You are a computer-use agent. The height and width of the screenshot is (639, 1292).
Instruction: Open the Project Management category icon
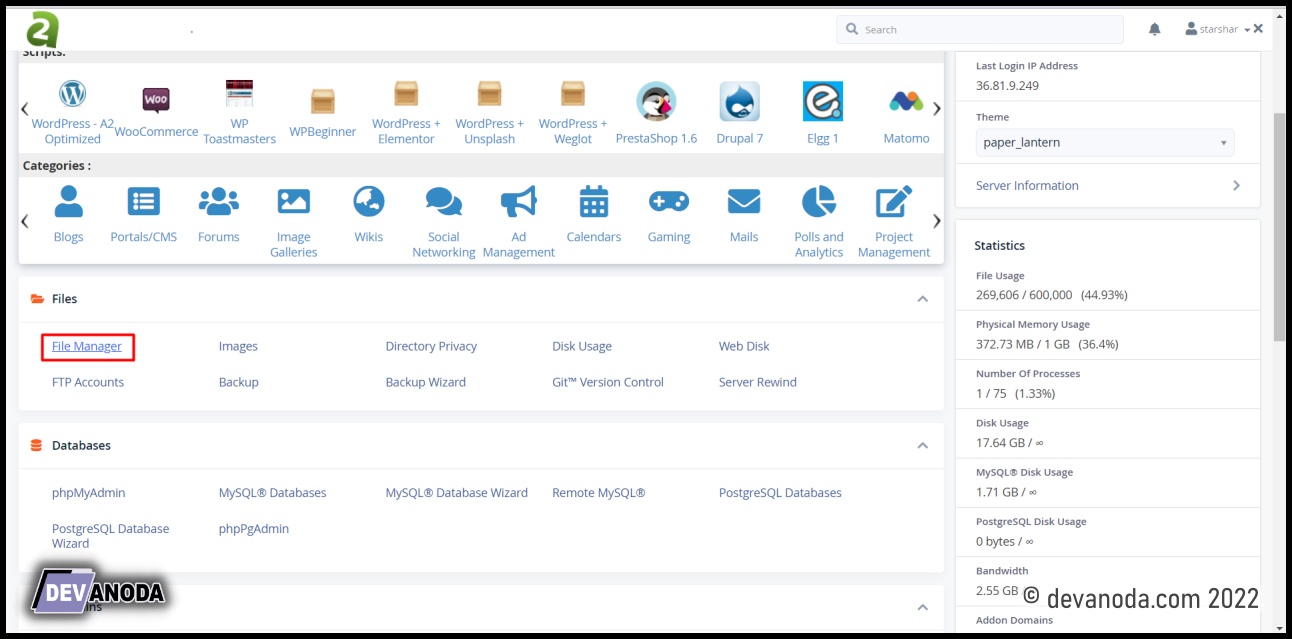[x=894, y=202]
